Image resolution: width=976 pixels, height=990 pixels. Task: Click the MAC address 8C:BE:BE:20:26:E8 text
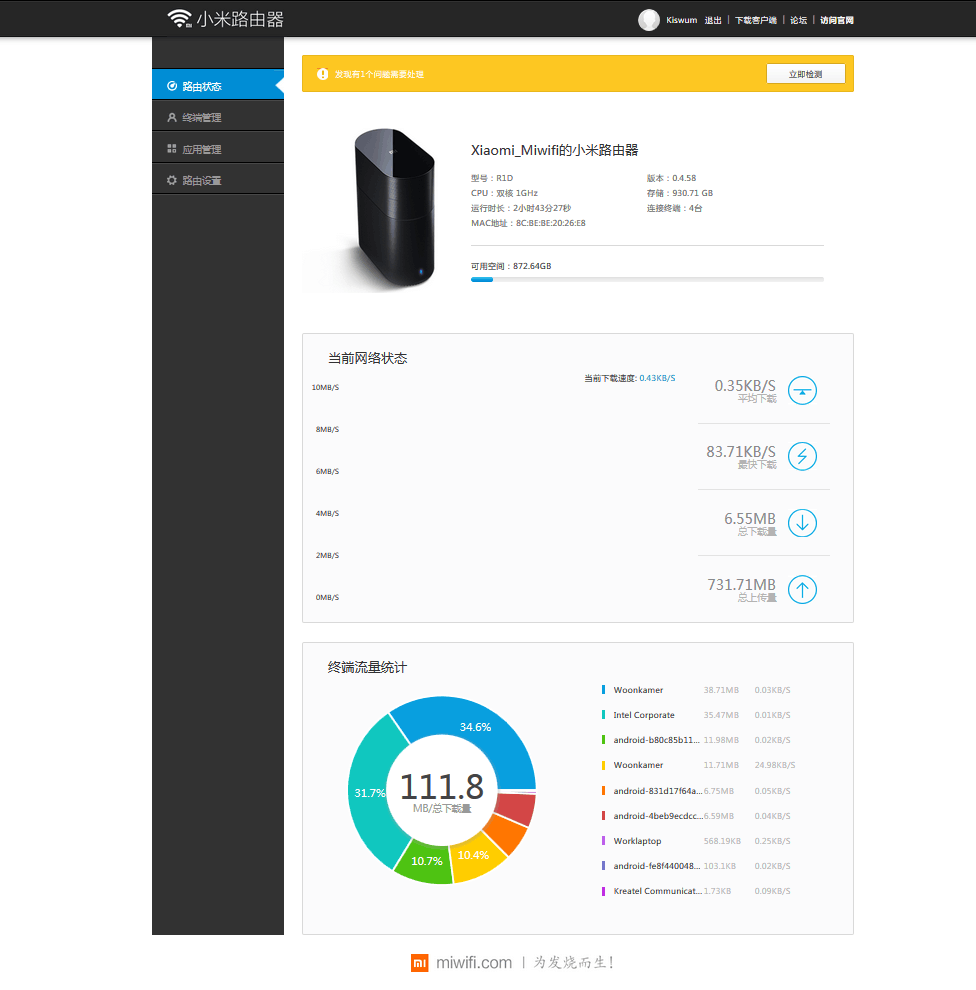click(550, 223)
